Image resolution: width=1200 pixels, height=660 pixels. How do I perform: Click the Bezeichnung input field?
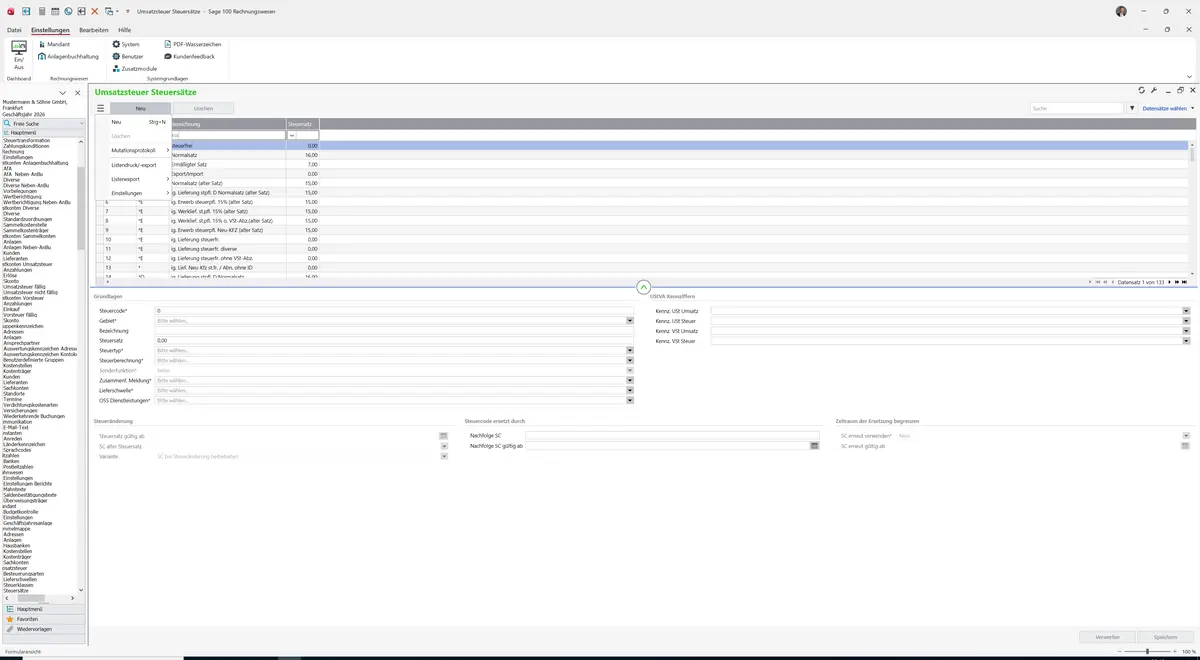click(x=394, y=331)
